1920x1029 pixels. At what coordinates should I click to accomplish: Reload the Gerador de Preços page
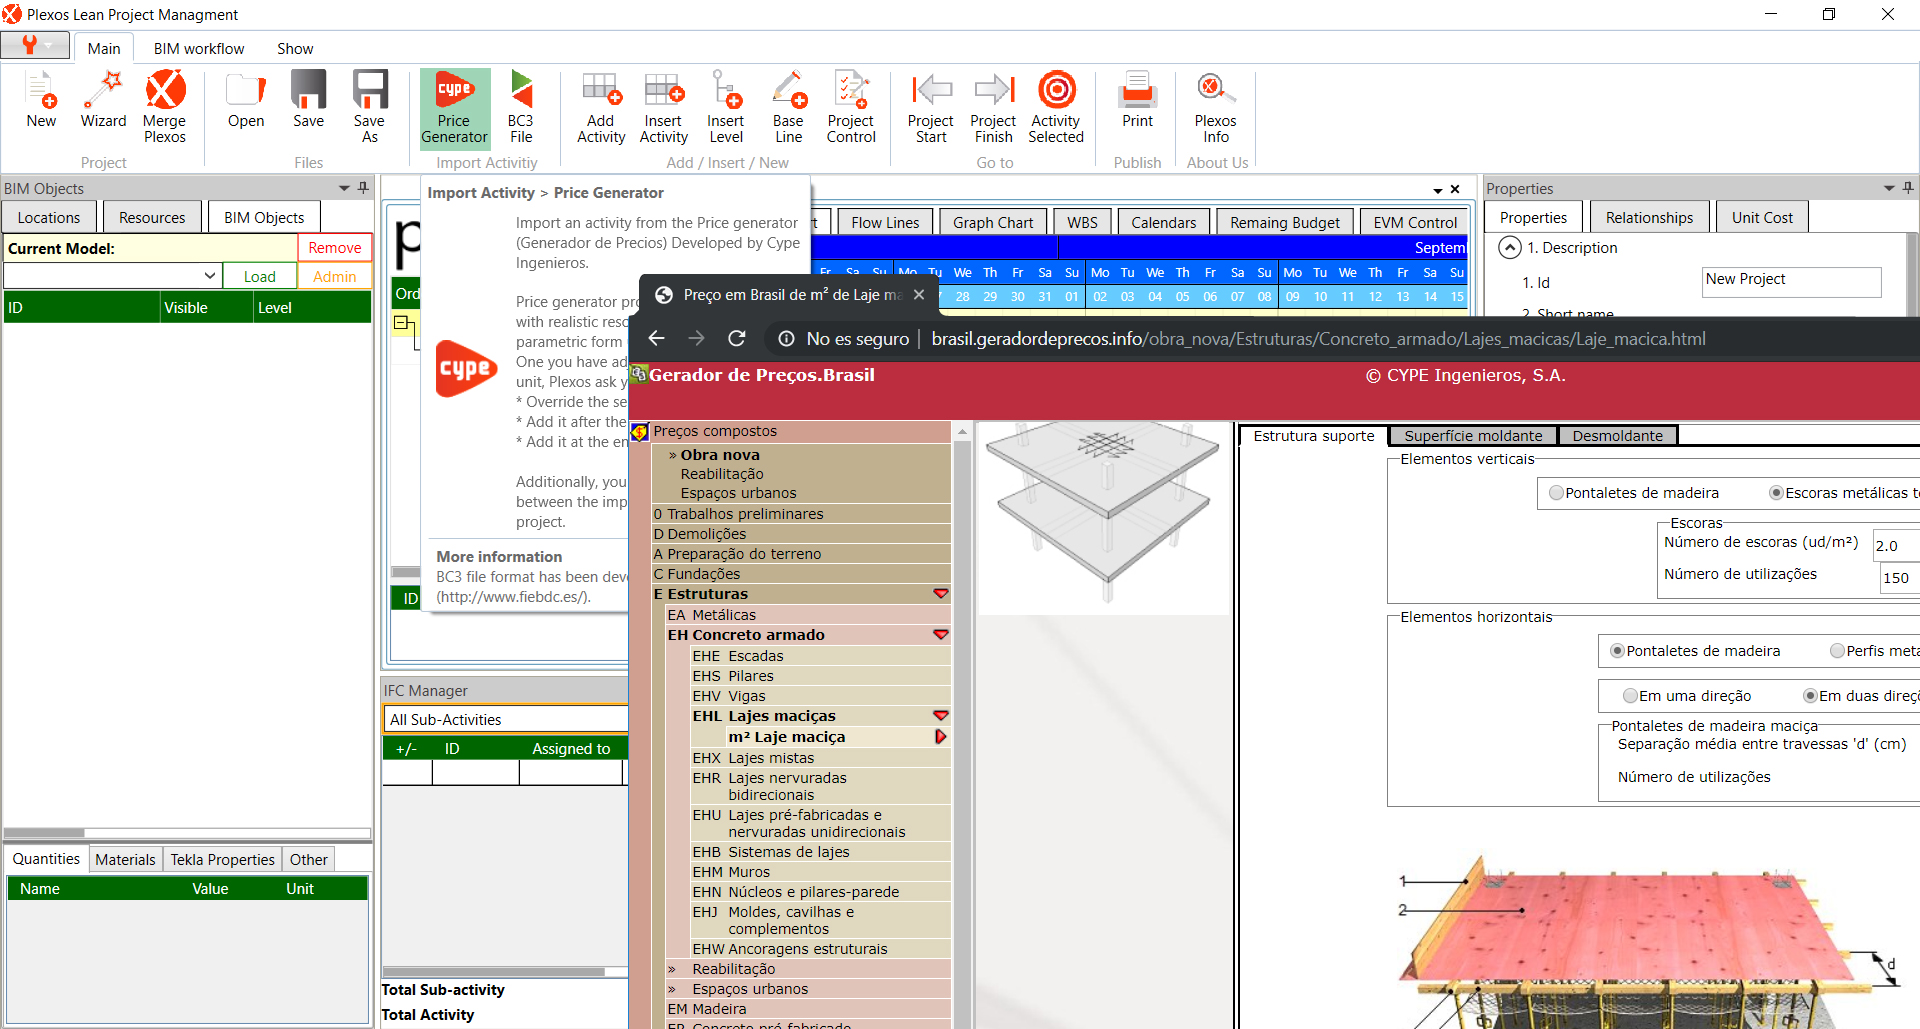click(737, 339)
